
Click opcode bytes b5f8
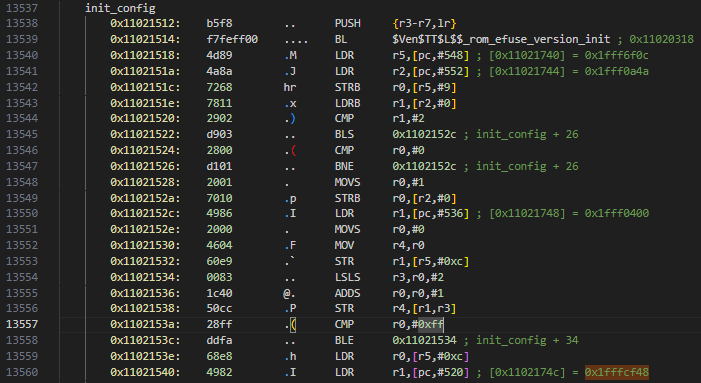[219, 23]
